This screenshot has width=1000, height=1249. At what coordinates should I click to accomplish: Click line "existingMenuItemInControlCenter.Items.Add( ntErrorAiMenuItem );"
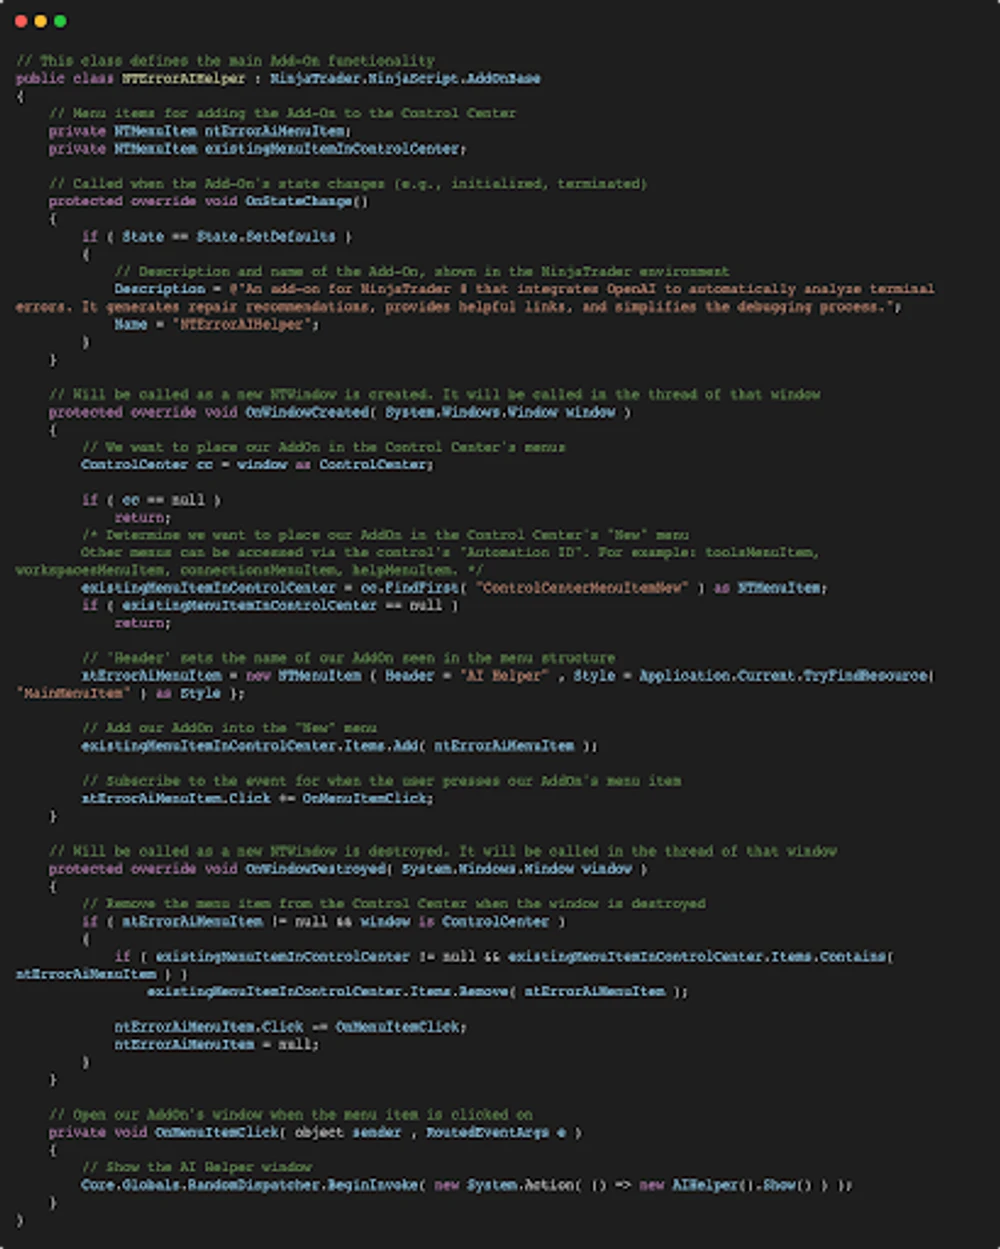(x=340, y=746)
